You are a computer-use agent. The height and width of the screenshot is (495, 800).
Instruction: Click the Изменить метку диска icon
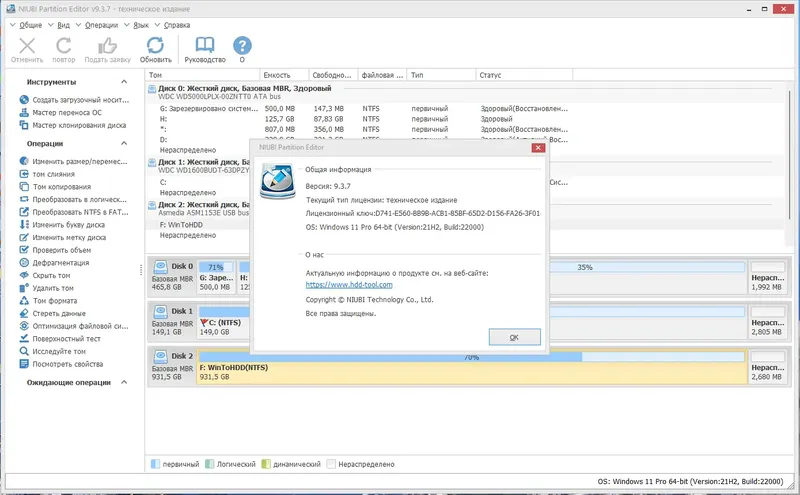tap(24, 237)
